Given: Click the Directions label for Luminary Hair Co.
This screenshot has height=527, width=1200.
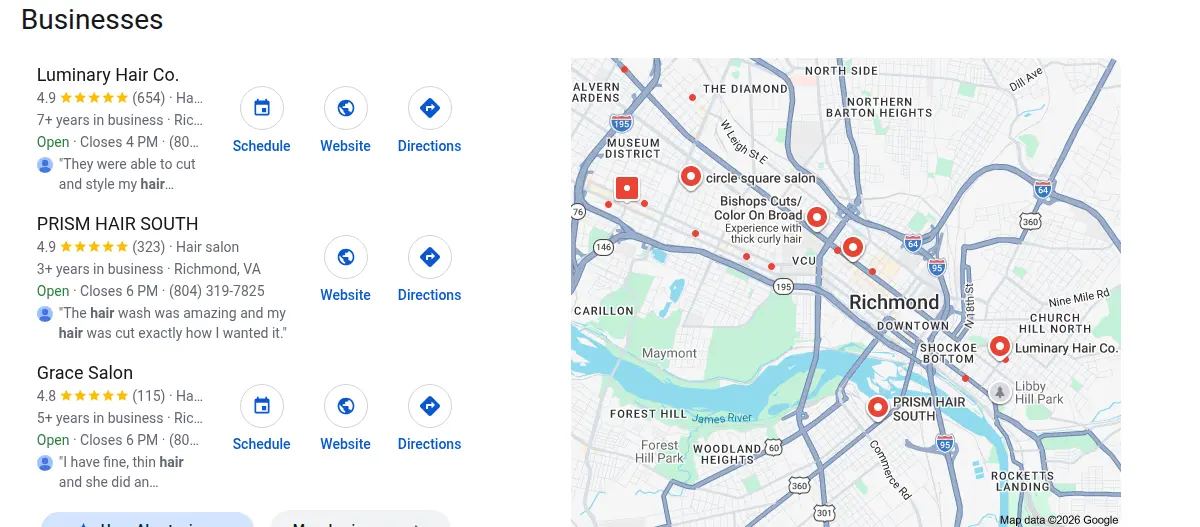Looking at the screenshot, I should (x=430, y=146).
